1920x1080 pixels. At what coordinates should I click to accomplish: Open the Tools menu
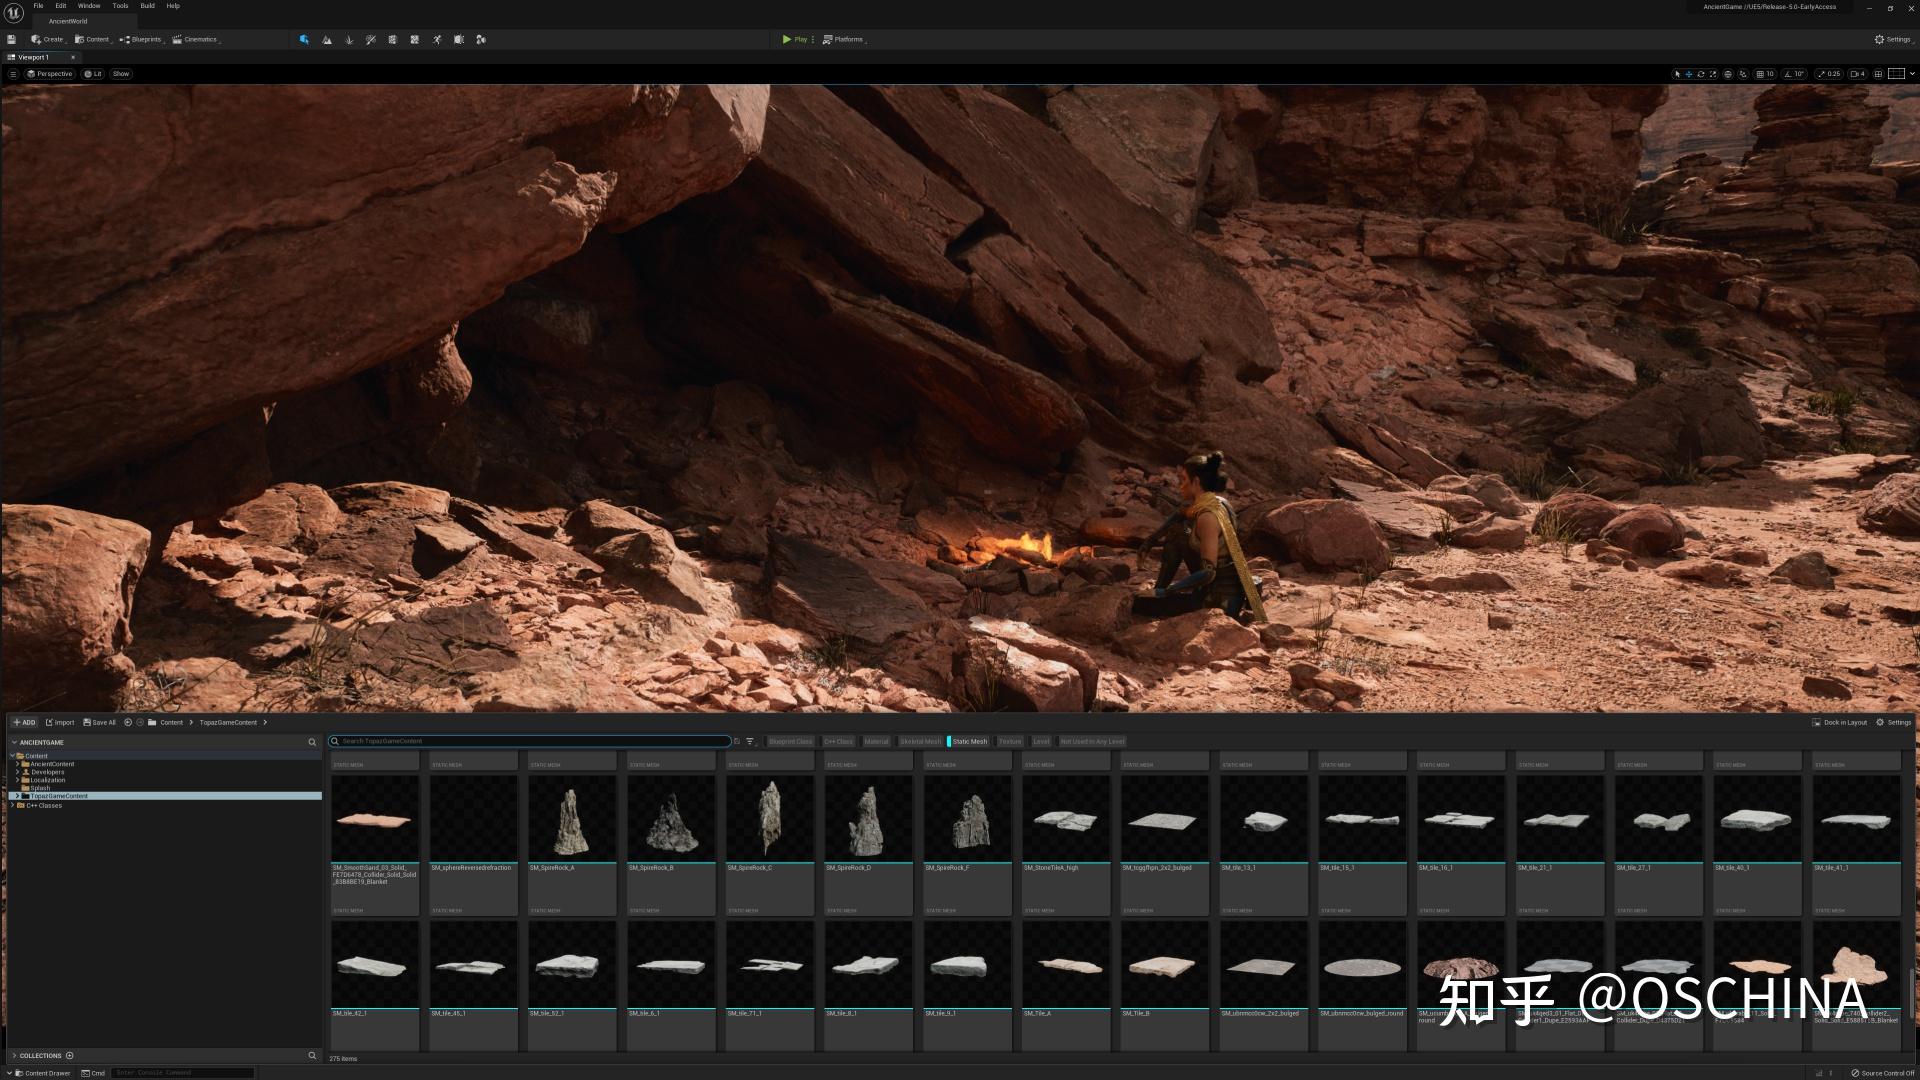click(119, 5)
